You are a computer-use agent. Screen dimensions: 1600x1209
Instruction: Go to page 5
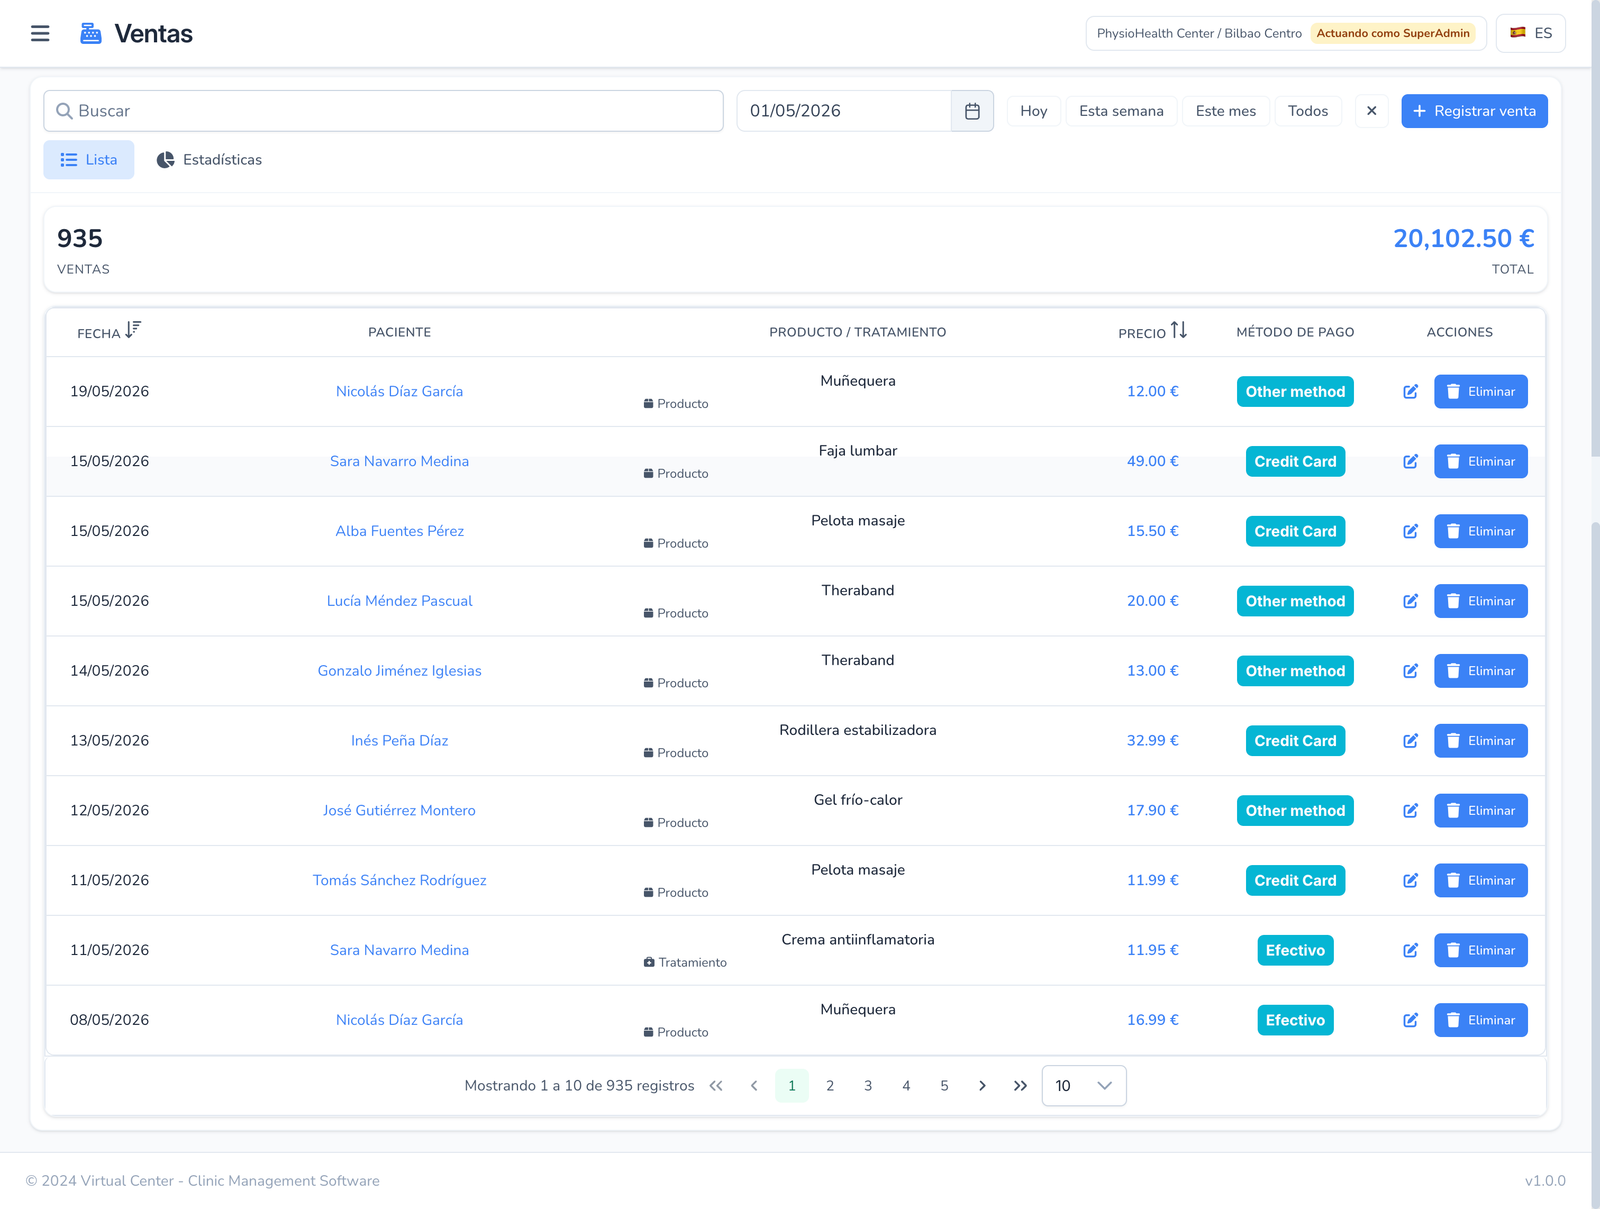tap(944, 1086)
